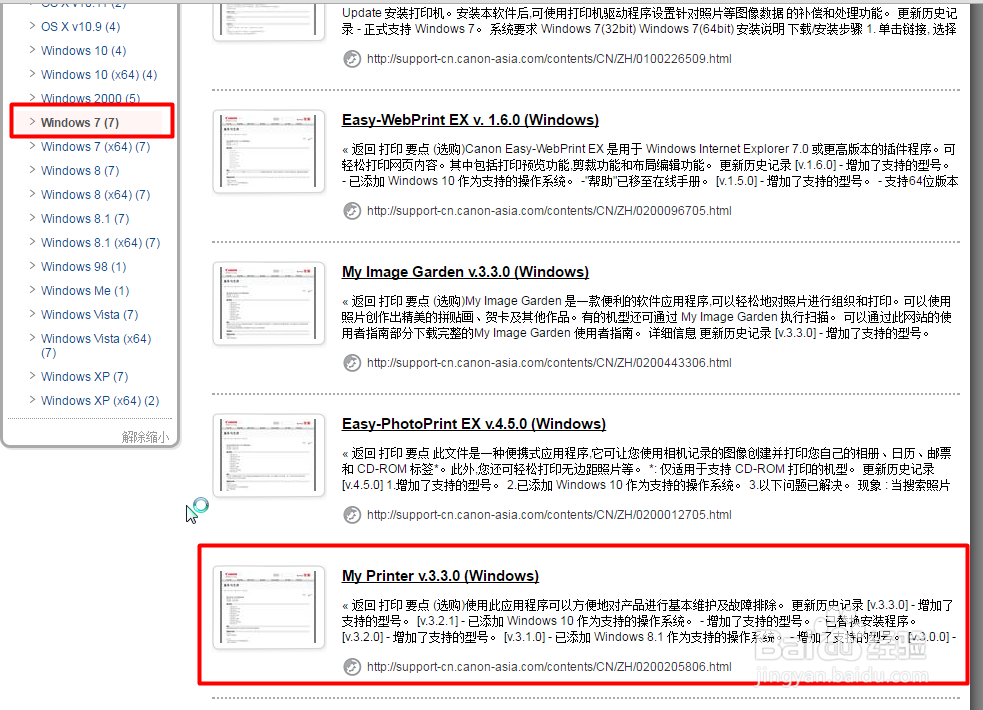Click the chevron beside Windows XP (x64) (2)
Screen dimensions: 983x710
pyautogui.click(x=33, y=399)
